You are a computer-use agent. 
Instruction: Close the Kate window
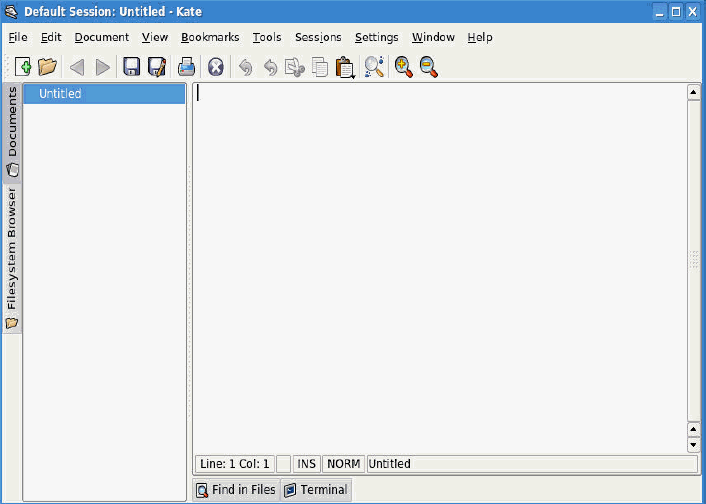click(692, 11)
